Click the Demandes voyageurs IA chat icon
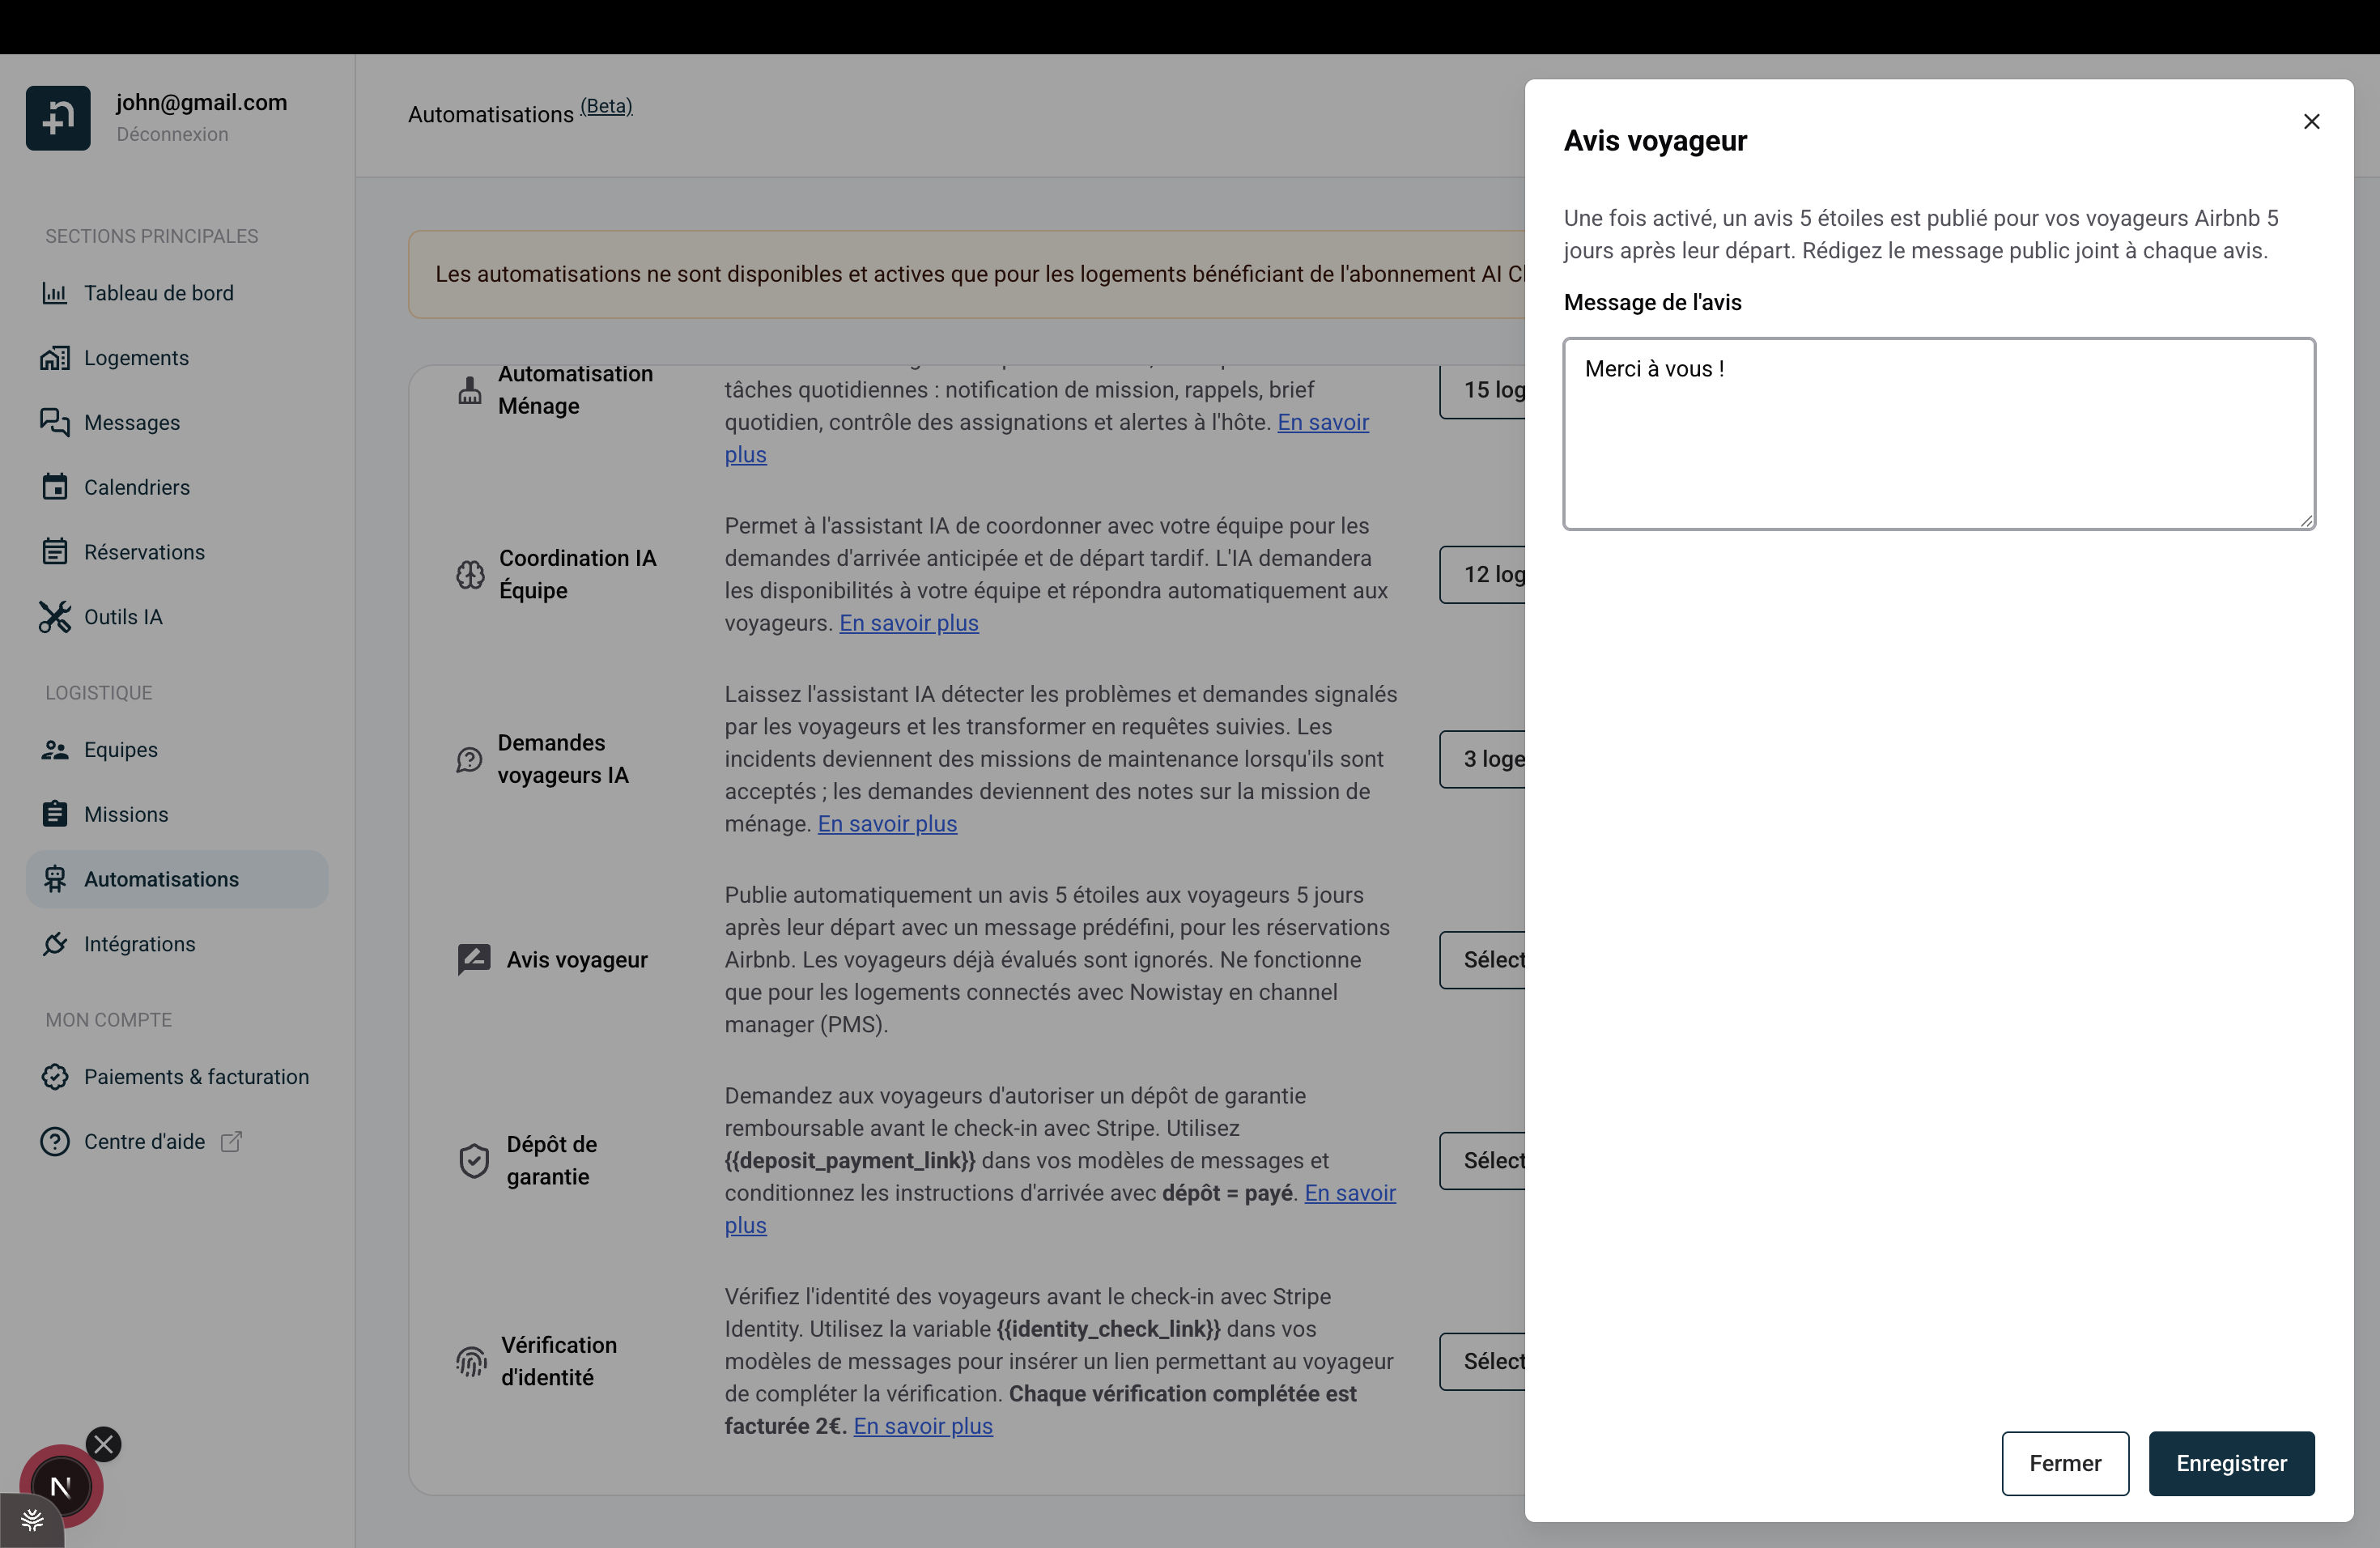This screenshot has width=2380, height=1548. click(469, 760)
